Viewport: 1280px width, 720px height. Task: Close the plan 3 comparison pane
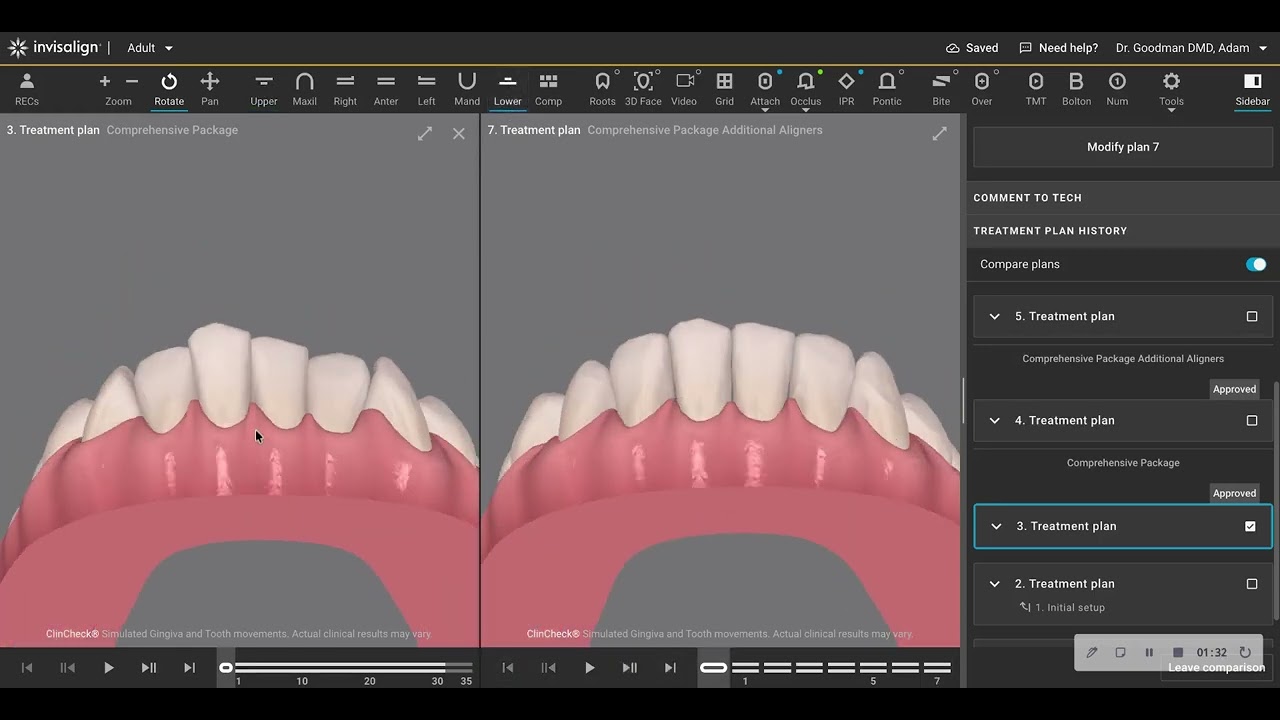click(x=459, y=133)
